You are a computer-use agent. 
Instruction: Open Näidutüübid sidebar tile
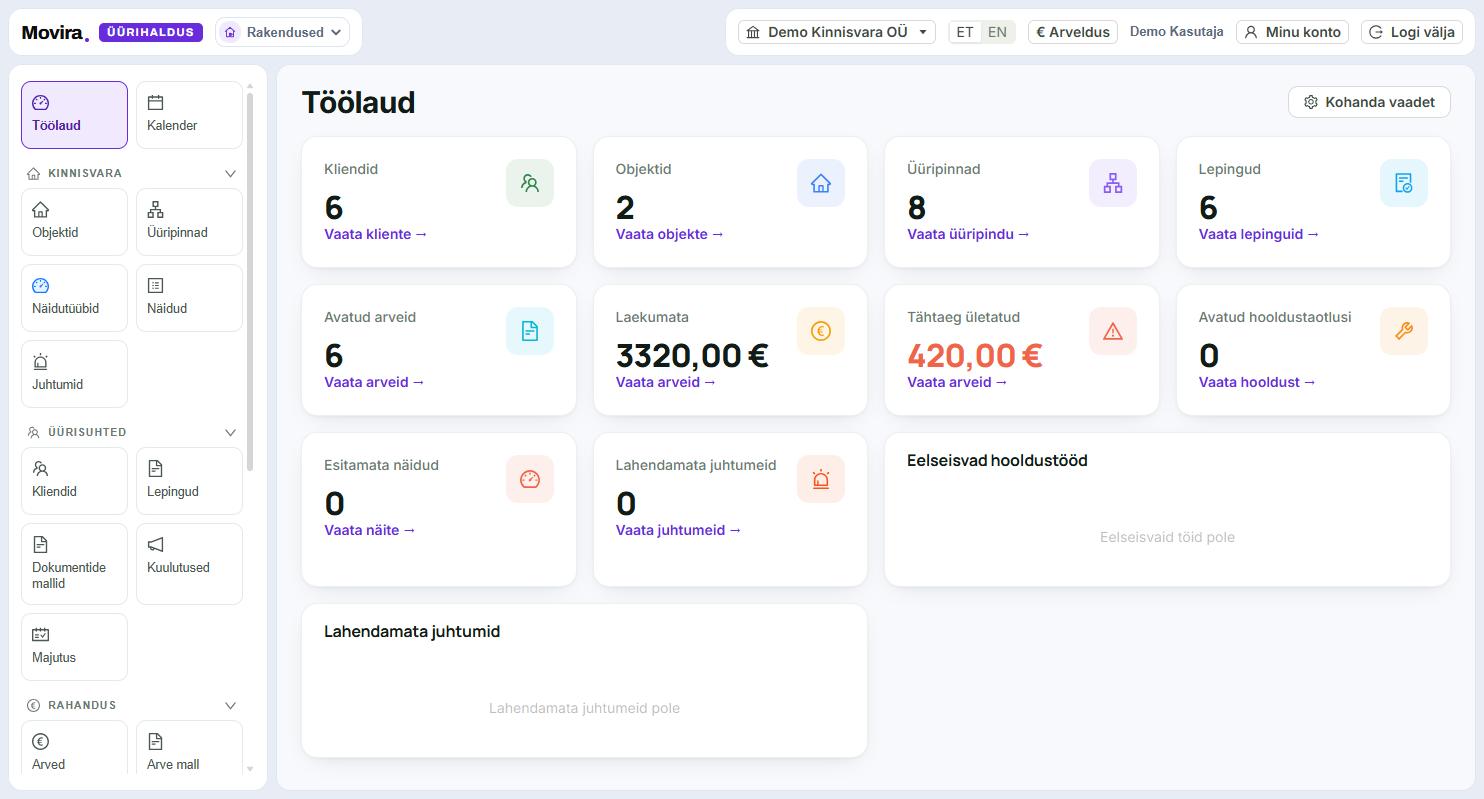pos(74,298)
